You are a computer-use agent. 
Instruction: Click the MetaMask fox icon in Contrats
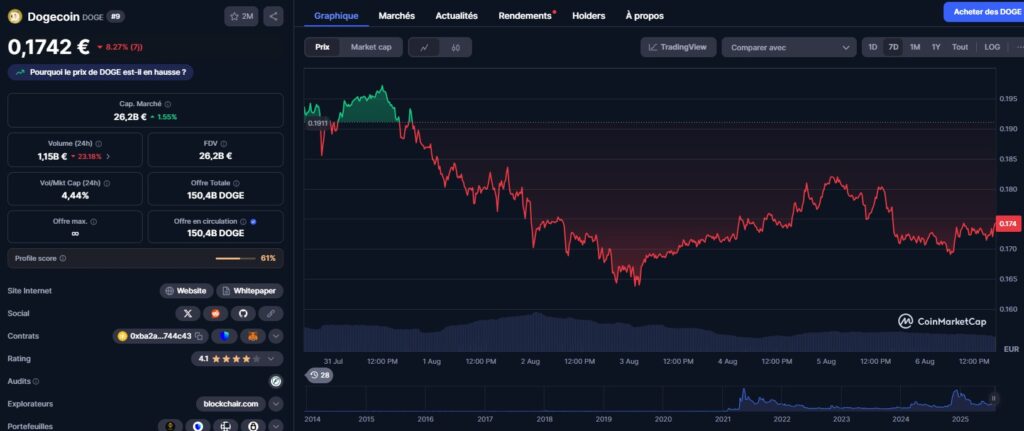point(252,336)
